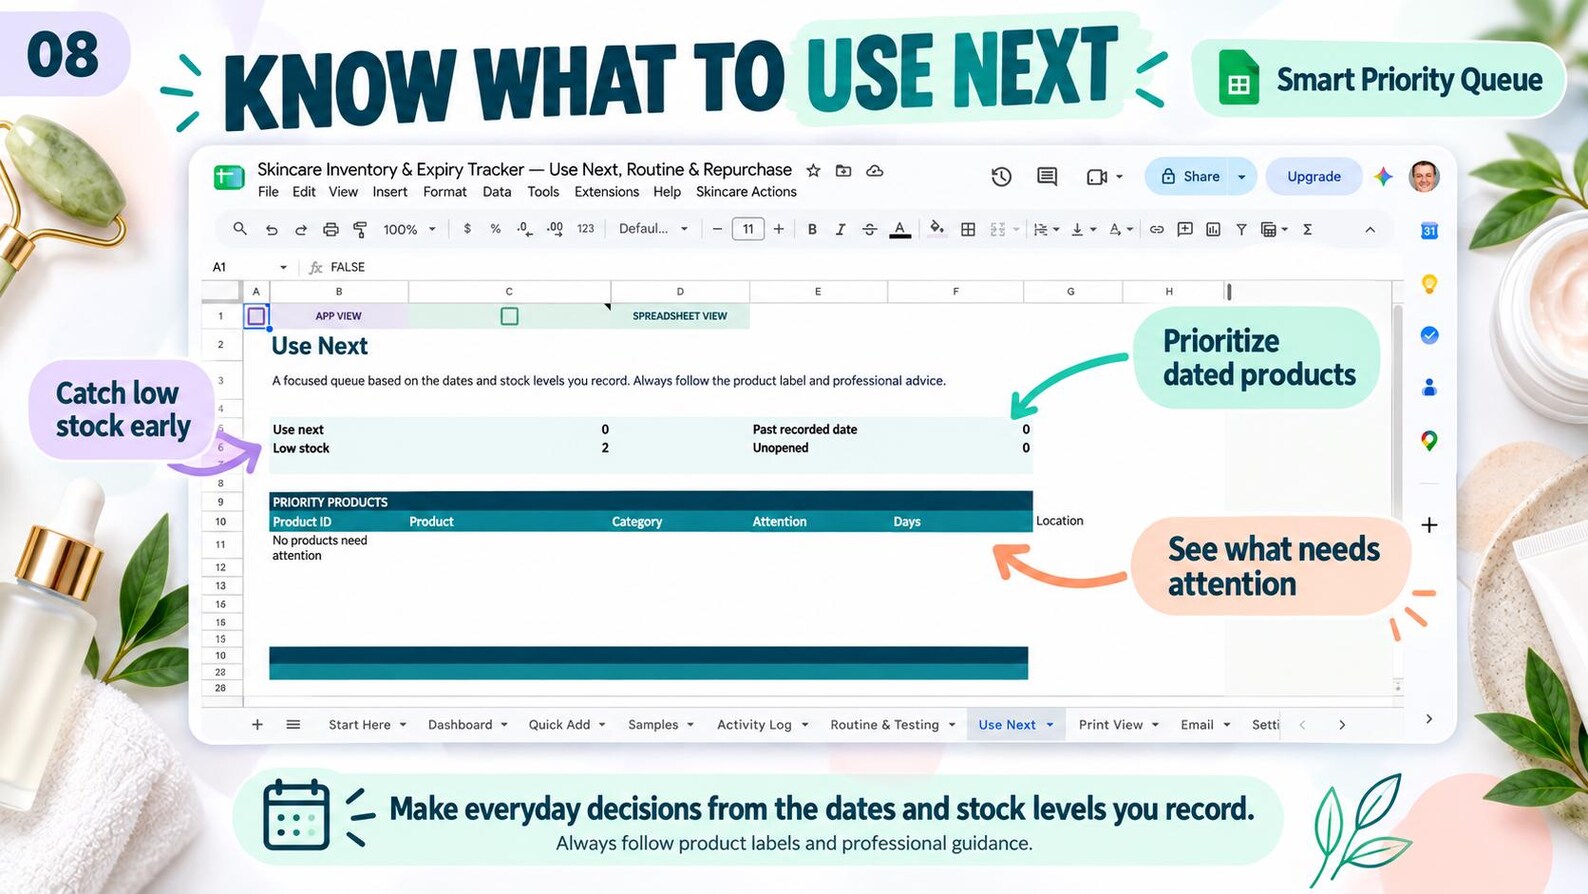Open Google Calendar in the side panel
The height and width of the screenshot is (894, 1588).
1429,231
